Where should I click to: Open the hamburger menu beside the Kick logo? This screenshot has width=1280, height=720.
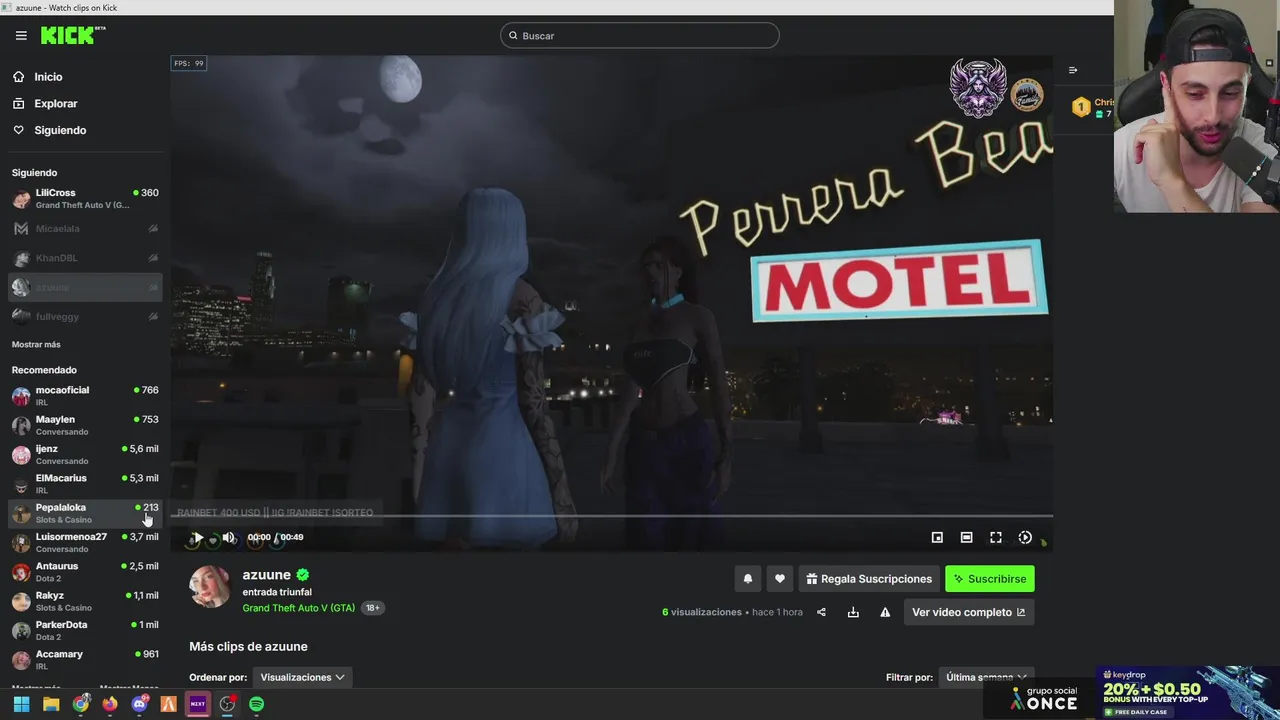pos(21,35)
